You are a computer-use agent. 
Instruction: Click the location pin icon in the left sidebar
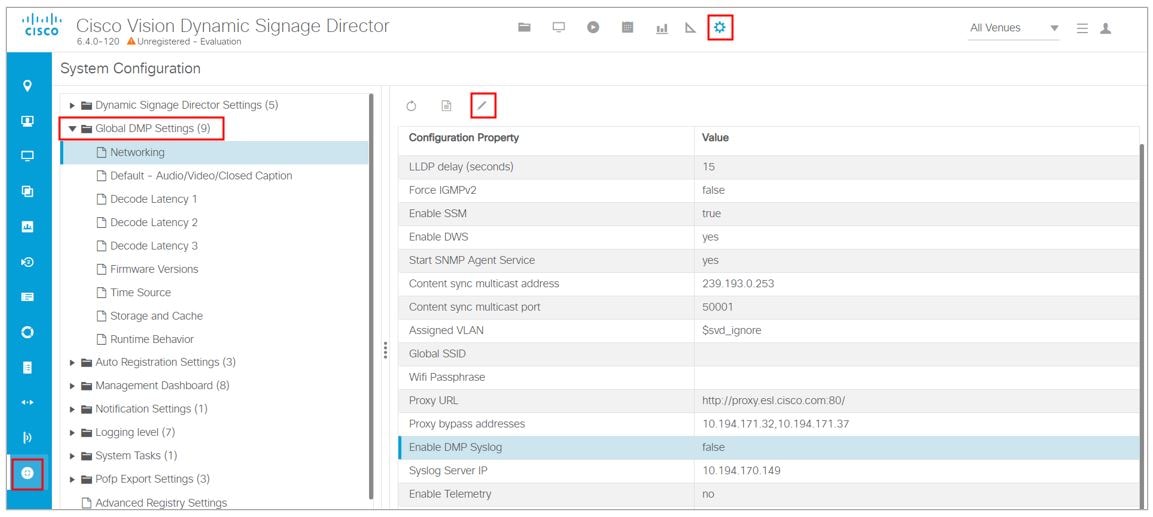click(28, 86)
